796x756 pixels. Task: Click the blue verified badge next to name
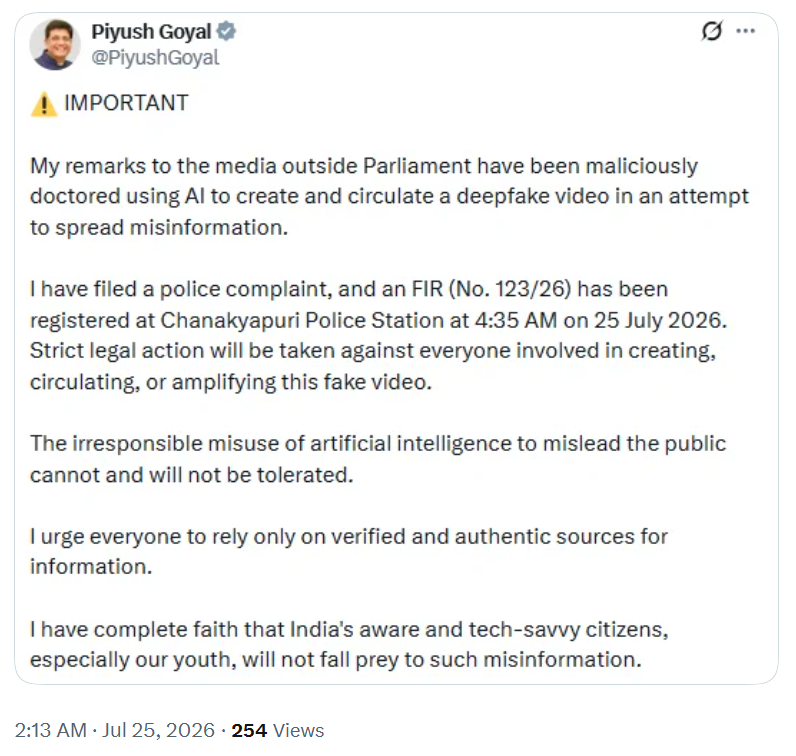[226, 31]
